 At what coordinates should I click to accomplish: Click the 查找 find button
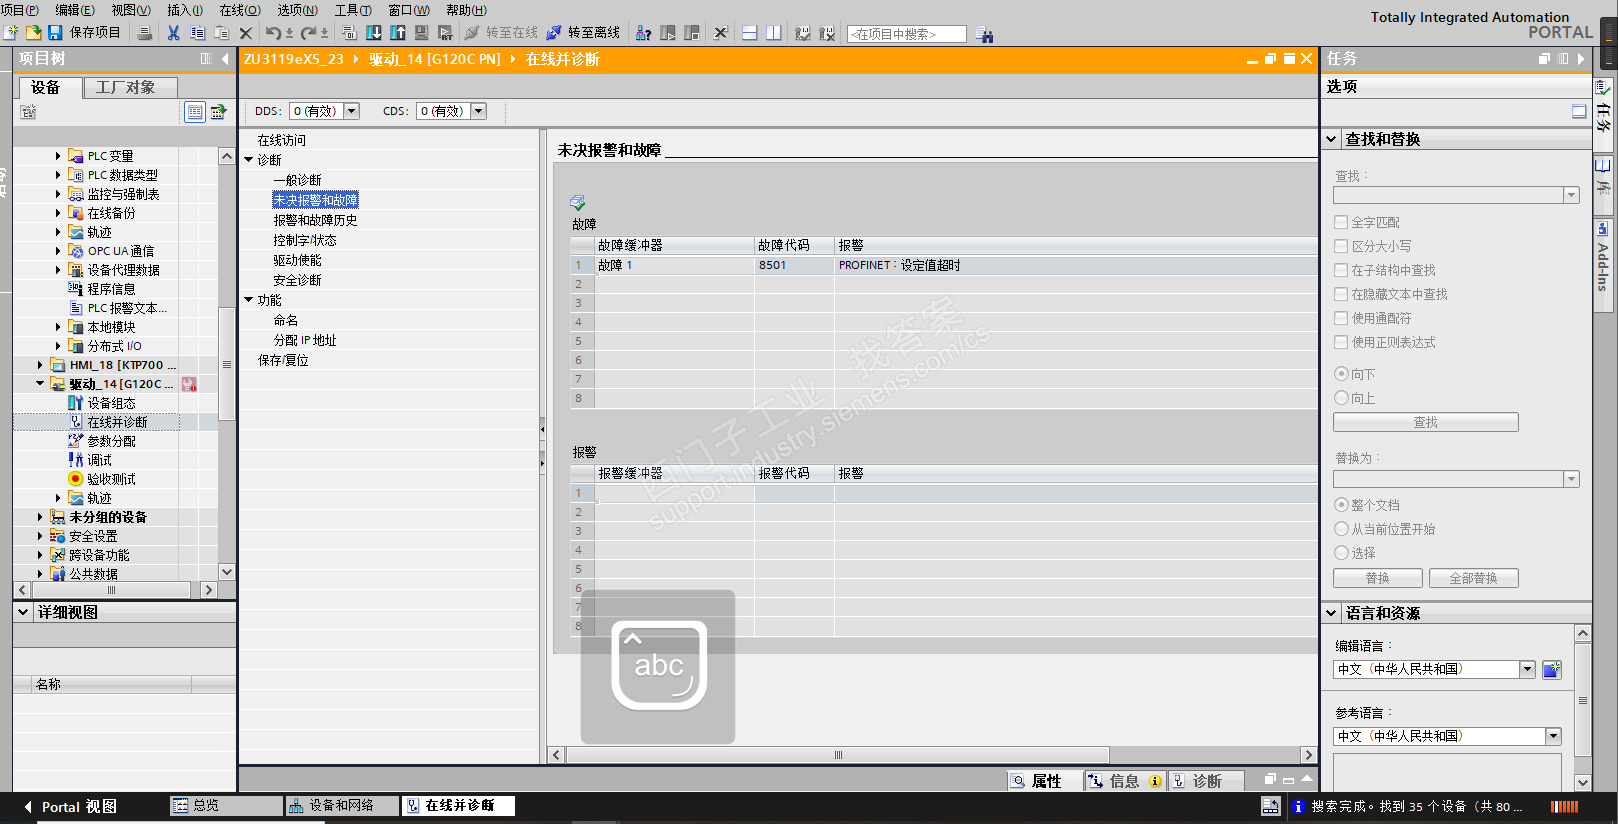coord(1426,423)
